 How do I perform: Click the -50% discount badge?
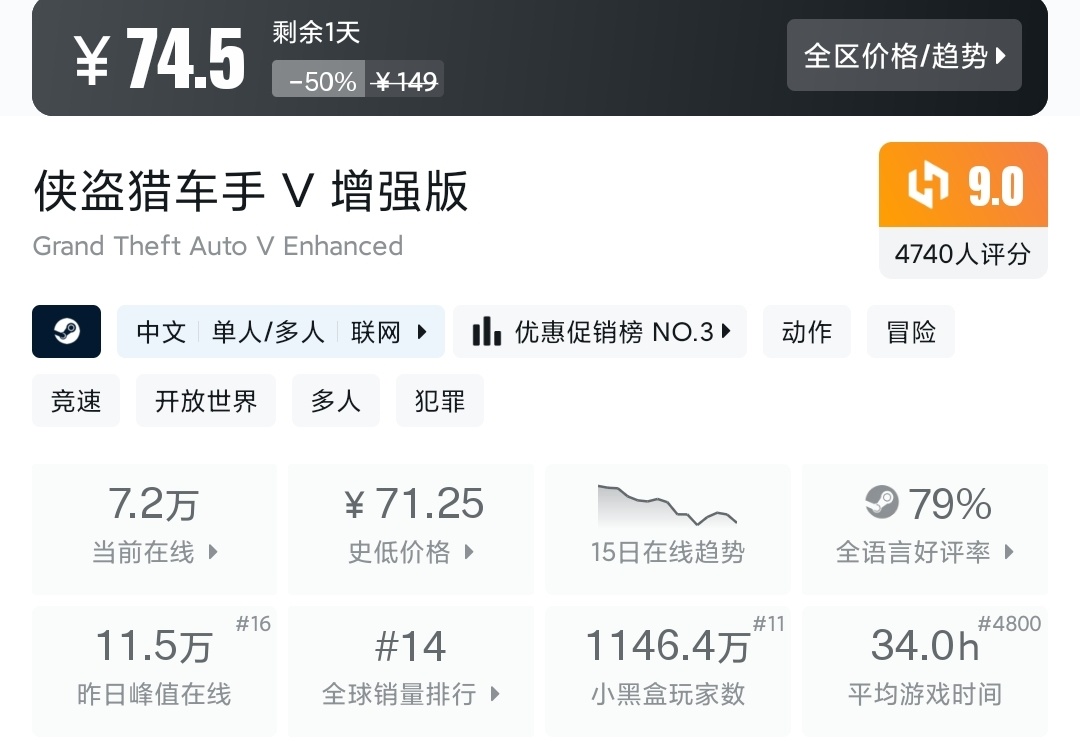pos(320,81)
